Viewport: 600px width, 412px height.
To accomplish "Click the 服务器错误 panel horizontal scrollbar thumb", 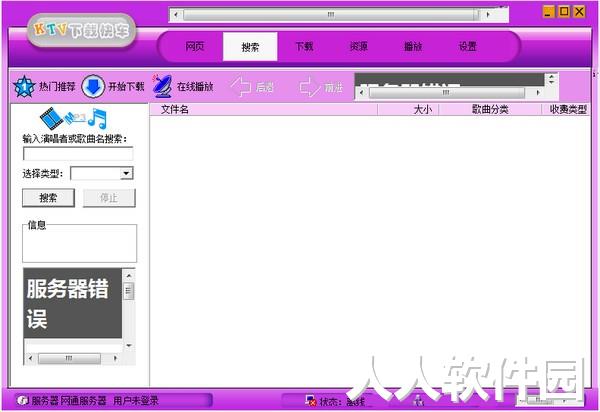I will [69, 358].
